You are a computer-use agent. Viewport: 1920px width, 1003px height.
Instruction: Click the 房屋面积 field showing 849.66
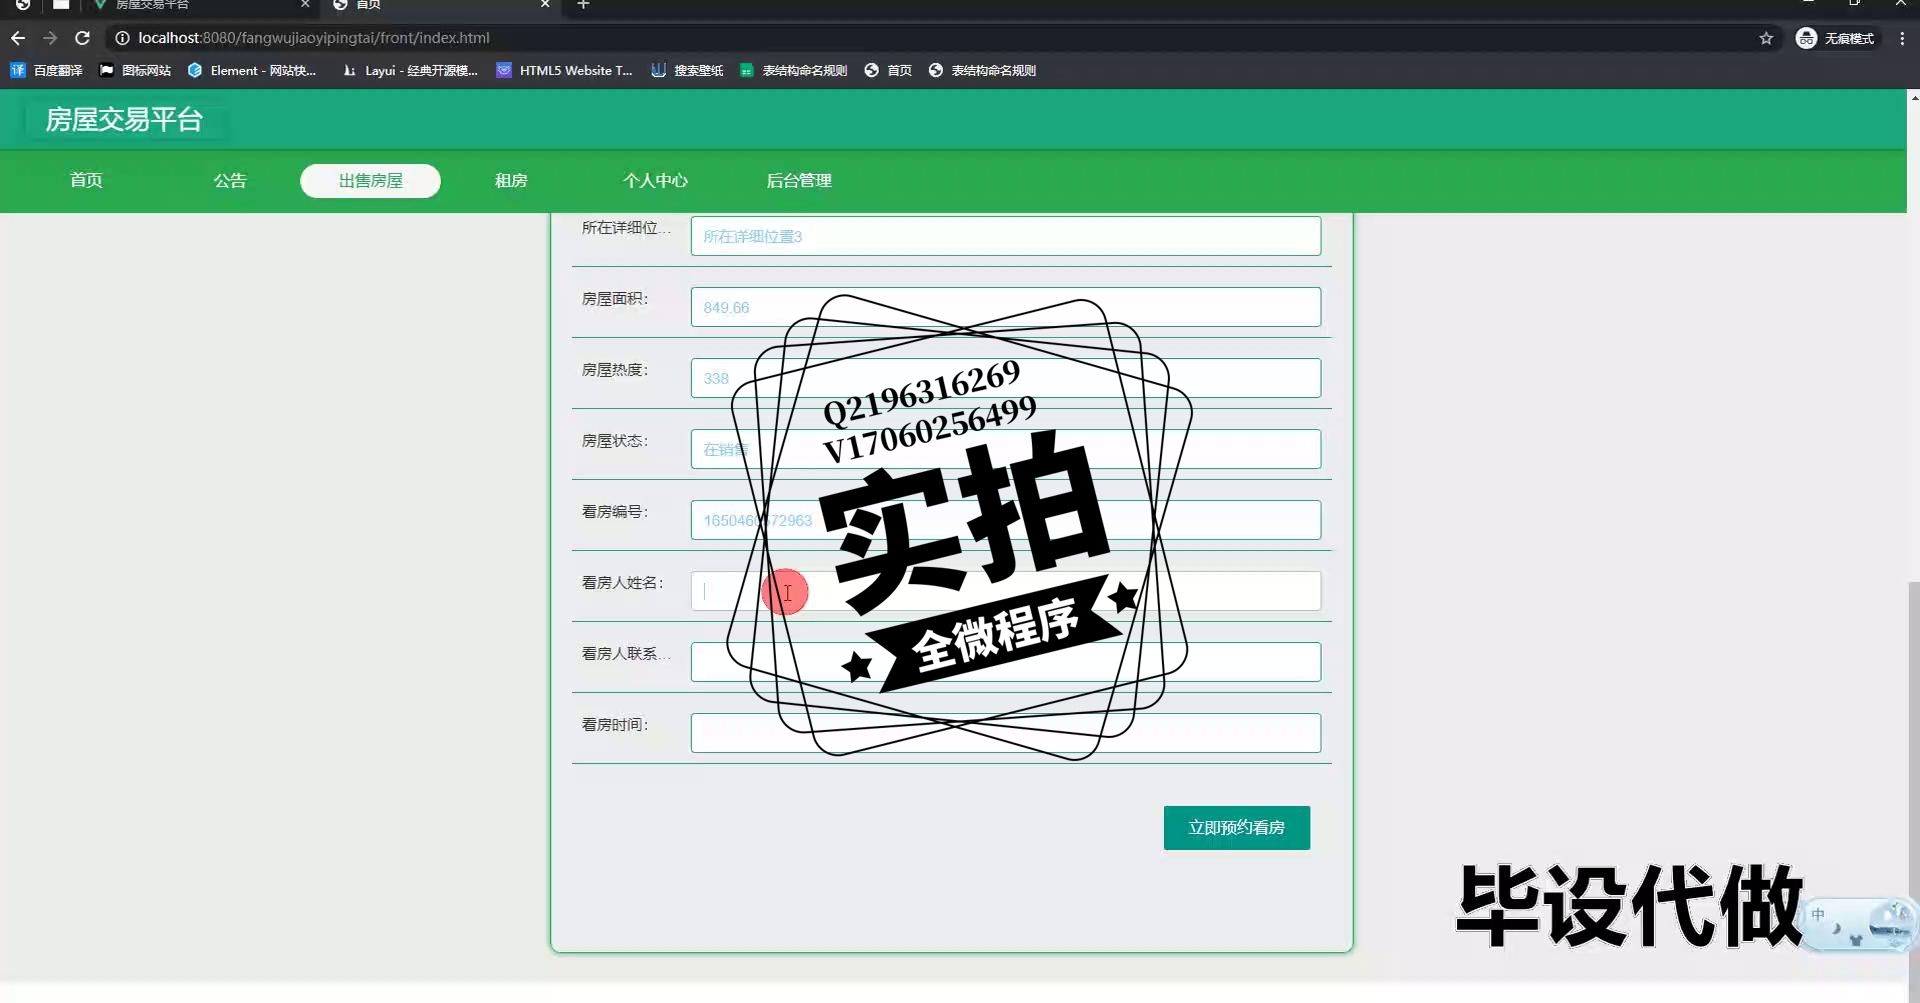click(x=1005, y=307)
